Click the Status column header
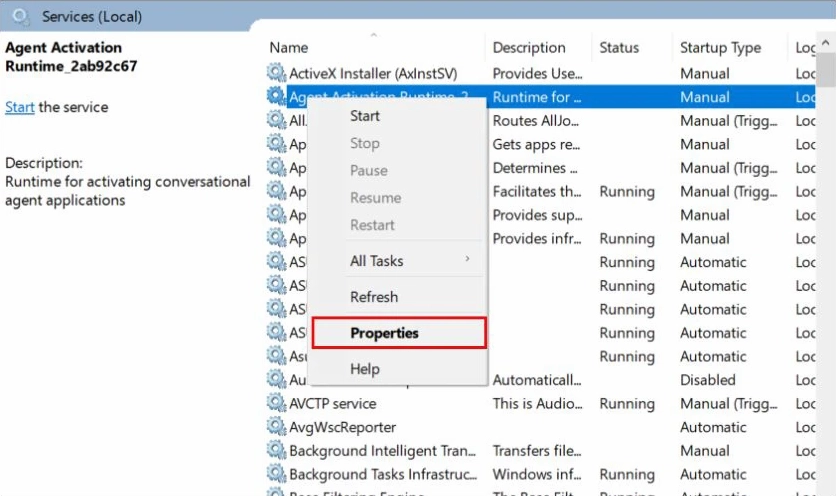 coord(619,48)
